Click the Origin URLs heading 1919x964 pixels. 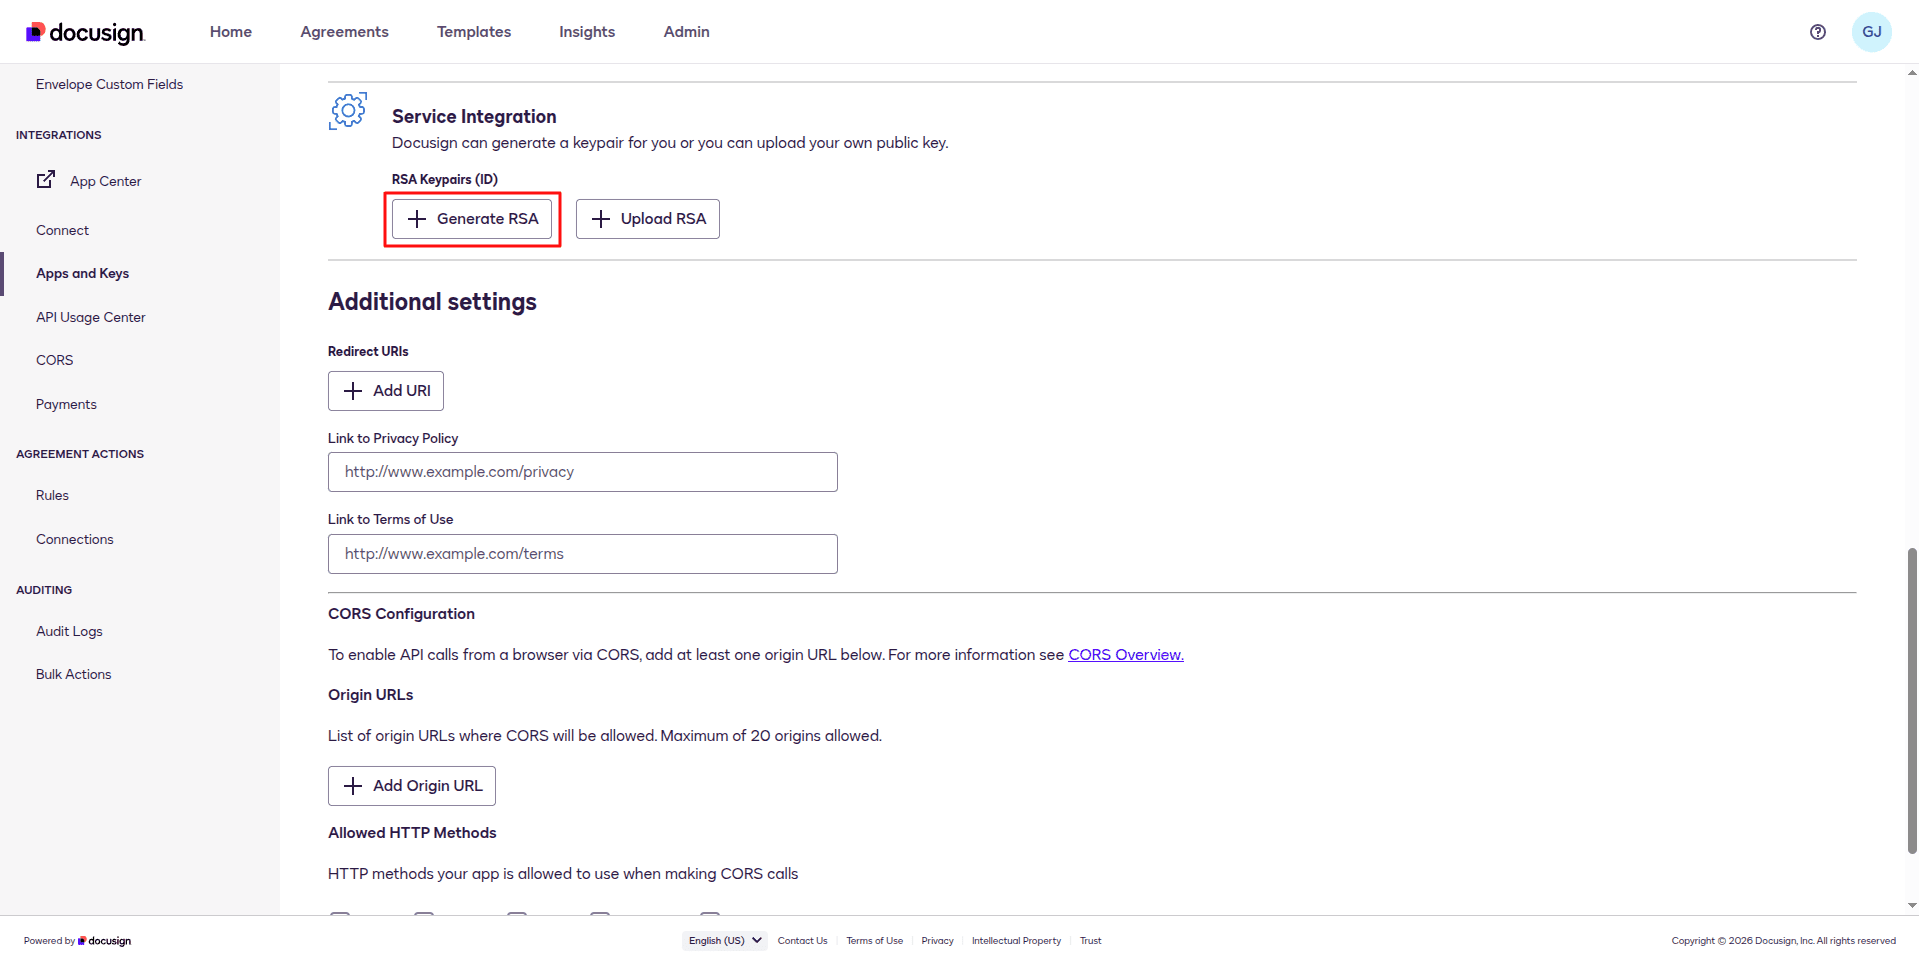(x=371, y=695)
